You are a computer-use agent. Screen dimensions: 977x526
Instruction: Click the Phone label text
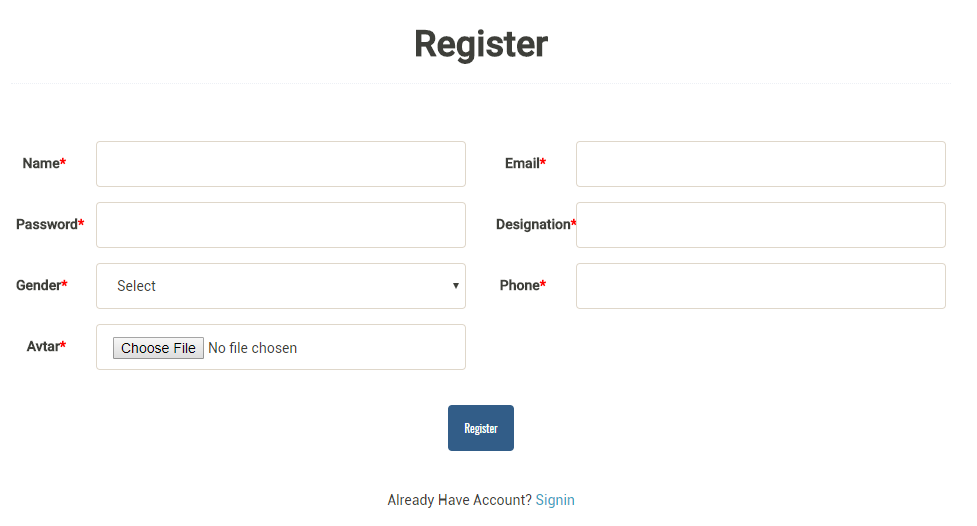click(521, 285)
